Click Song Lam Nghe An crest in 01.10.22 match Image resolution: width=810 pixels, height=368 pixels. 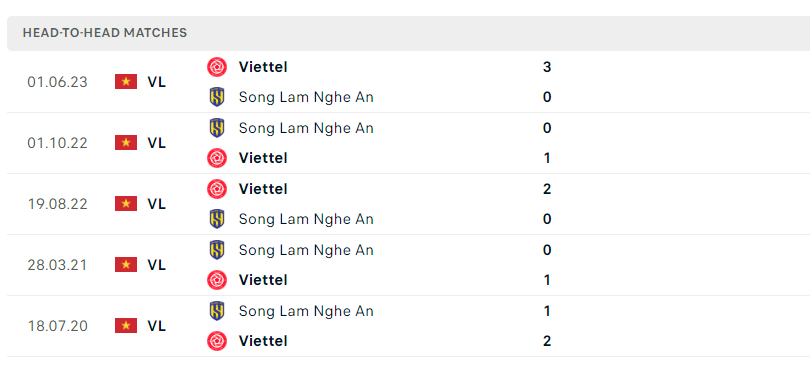(x=217, y=128)
